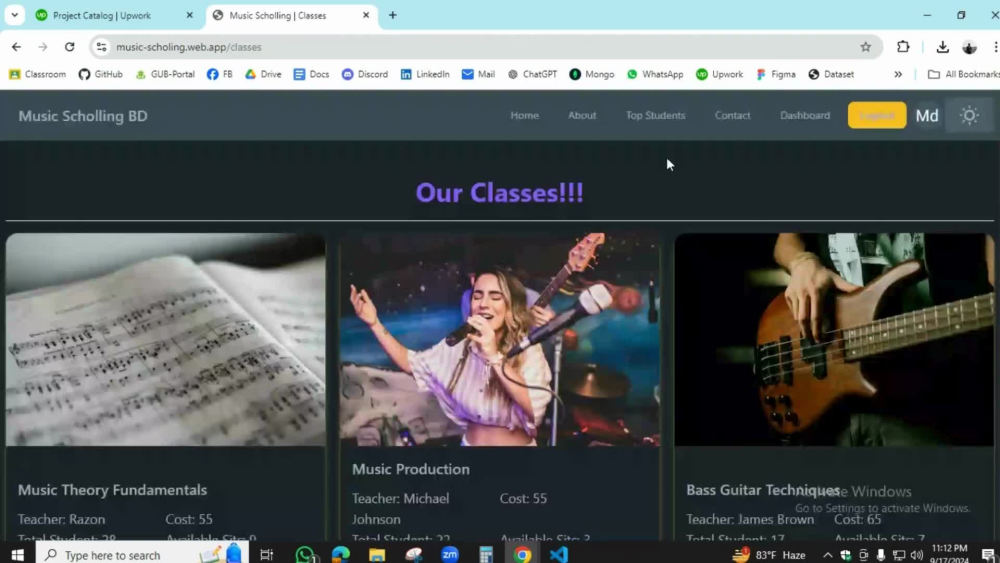
Task: Open volume control in system tray
Action: tap(917, 555)
